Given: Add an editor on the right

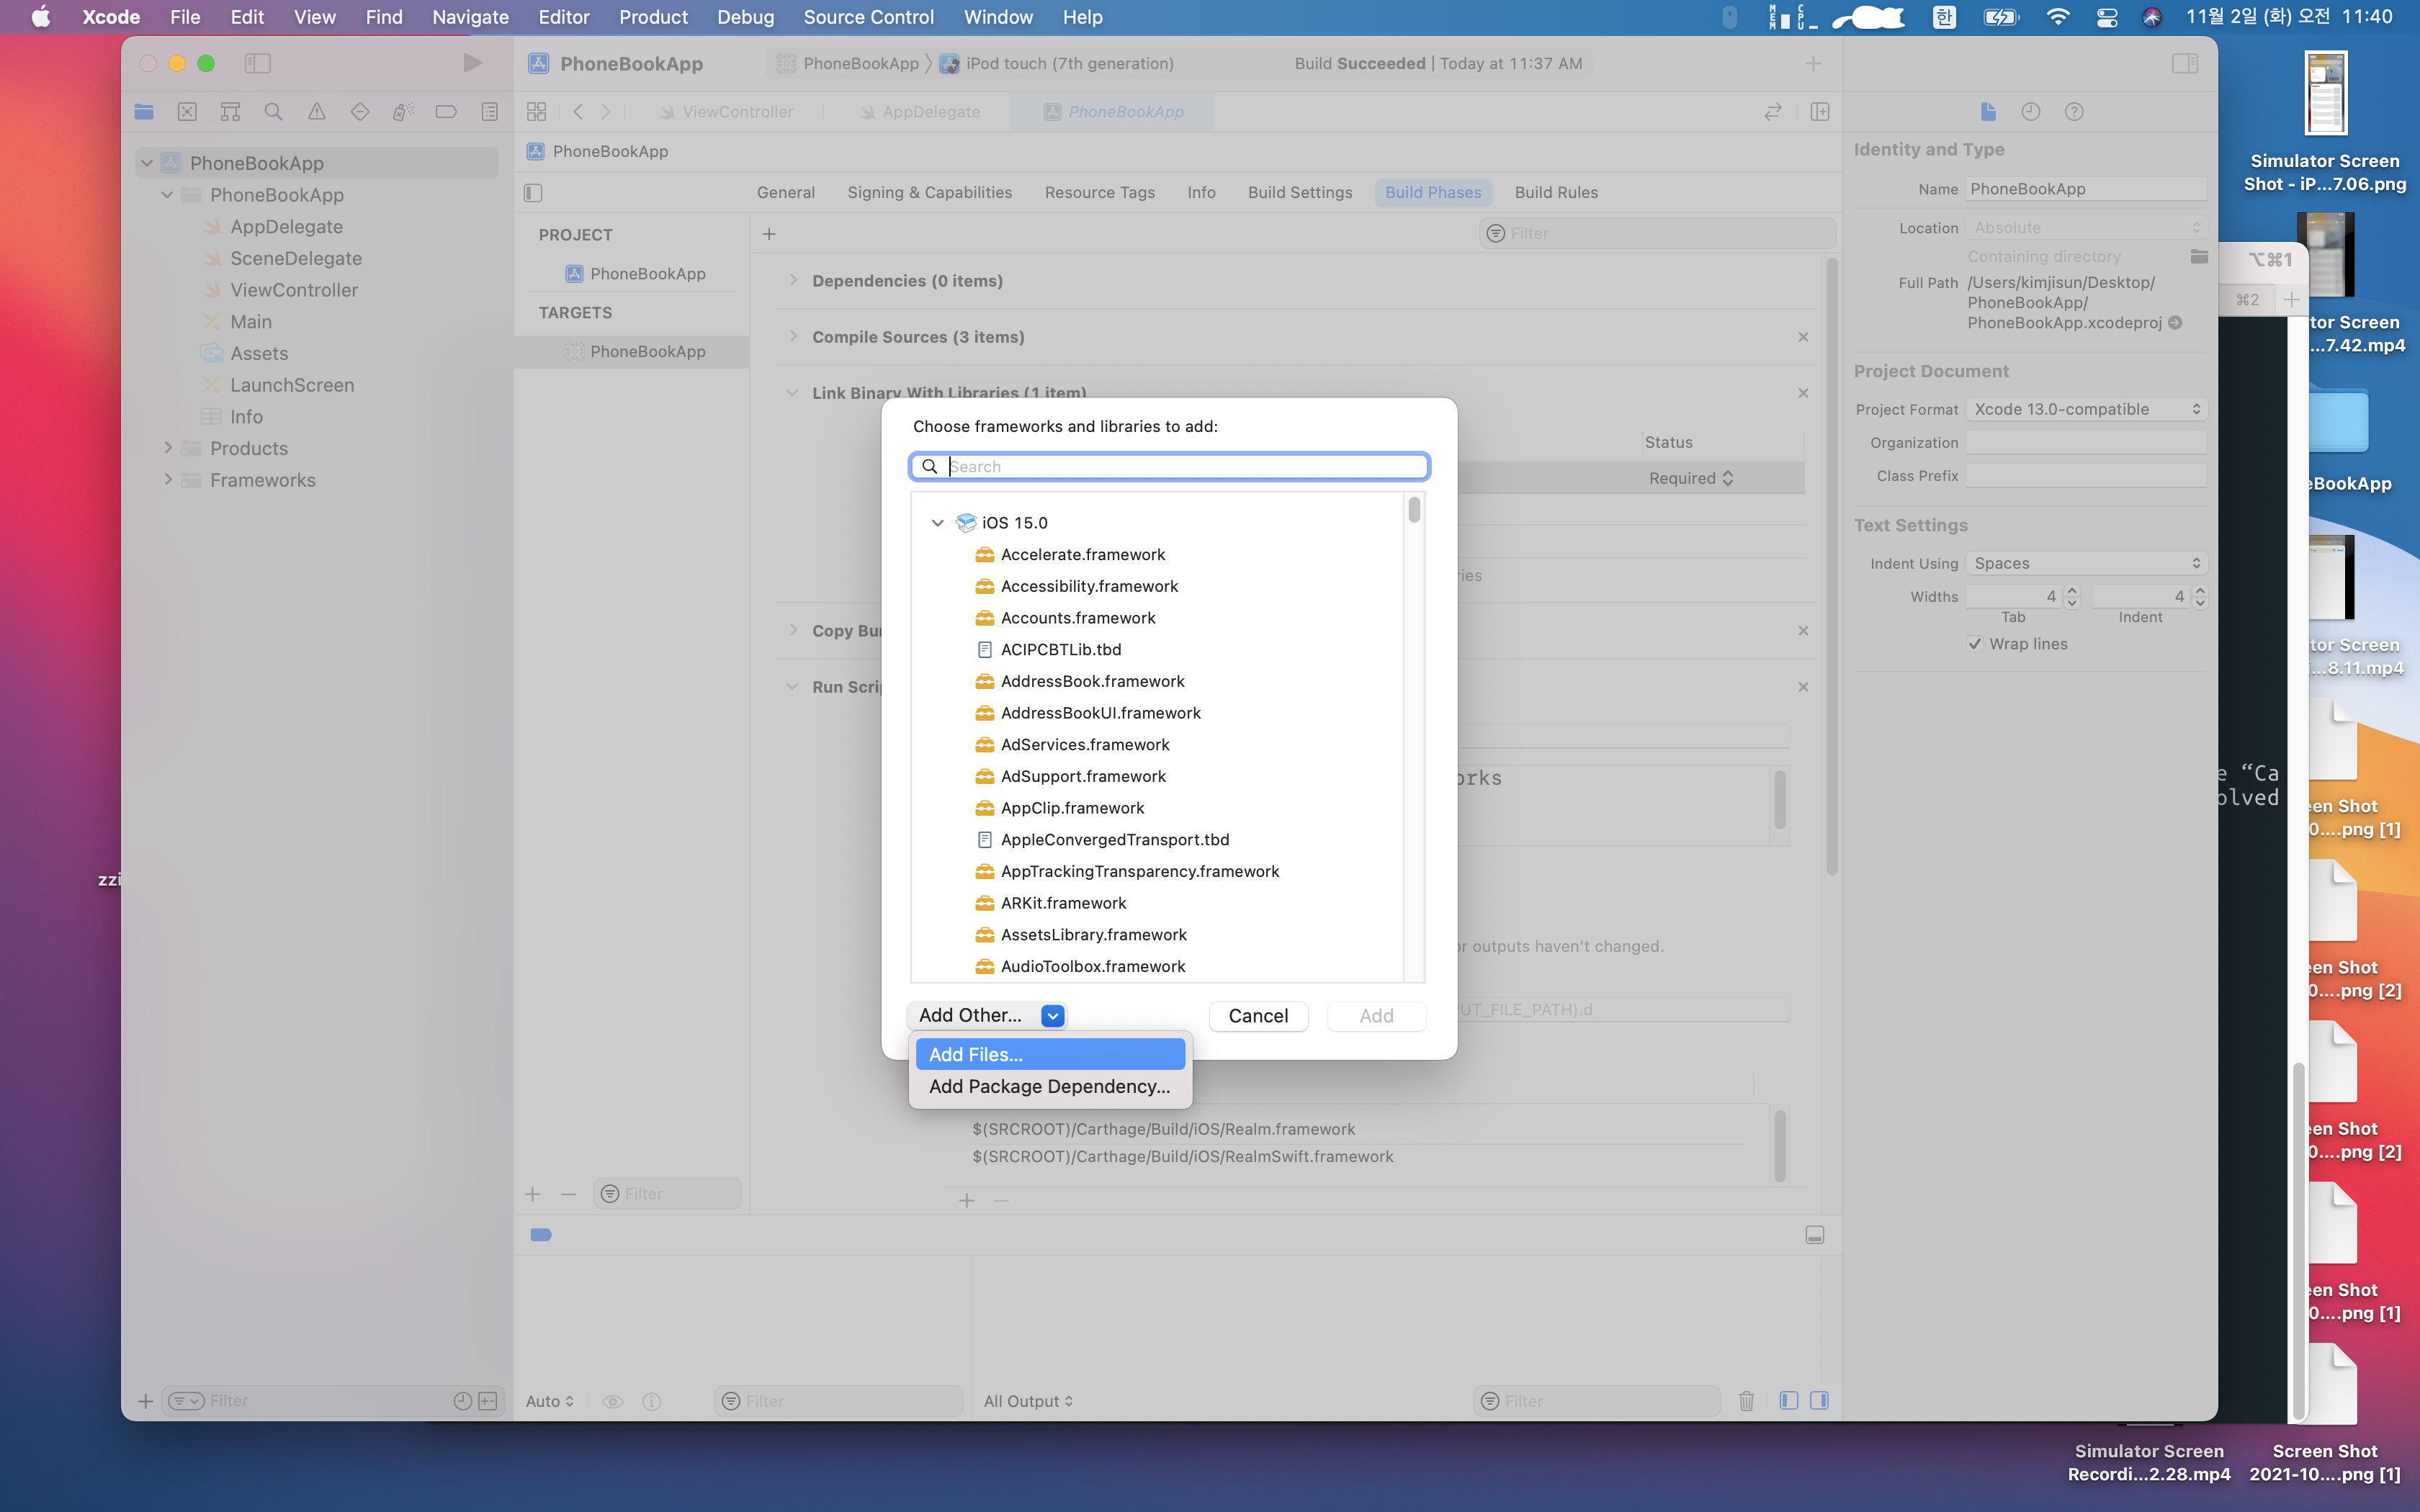Looking at the screenshot, I should [1820, 112].
